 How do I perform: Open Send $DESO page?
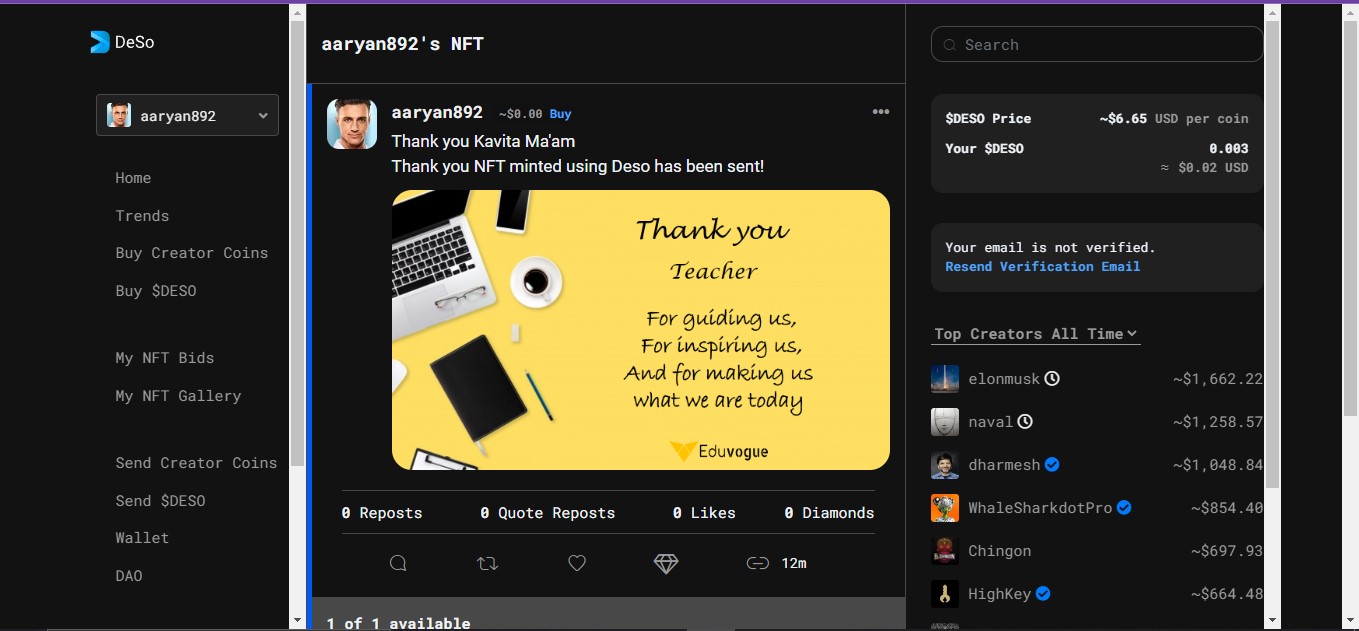point(160,501)
